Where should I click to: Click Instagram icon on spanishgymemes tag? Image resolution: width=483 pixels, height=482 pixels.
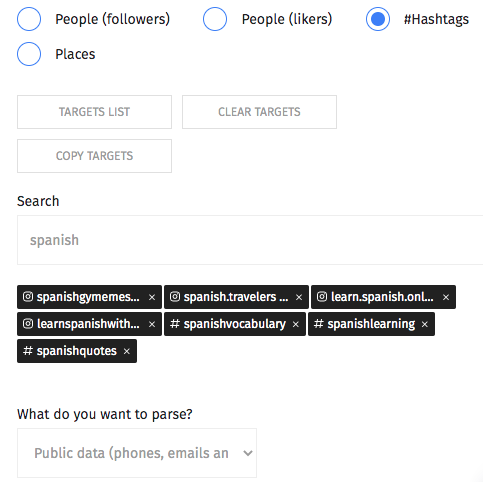(28, 296)
